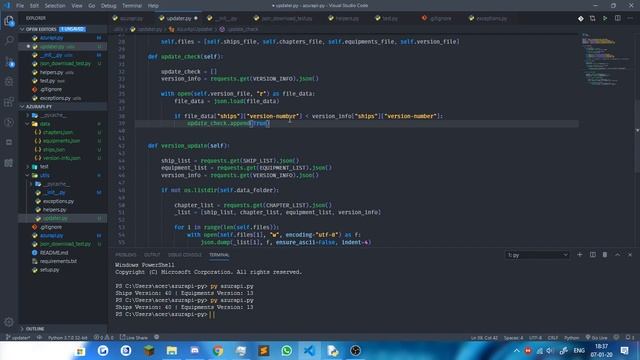Viewport: 640px width, 360px height.
Task: Expand the Outline section
Action: (x=63, y=329)
